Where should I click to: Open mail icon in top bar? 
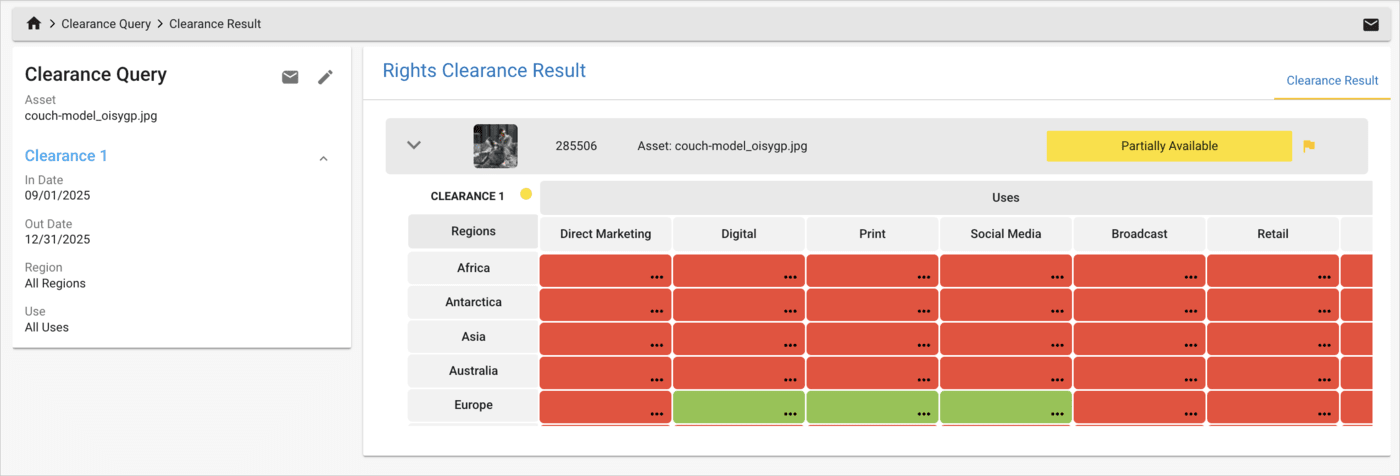point(1370,25)
